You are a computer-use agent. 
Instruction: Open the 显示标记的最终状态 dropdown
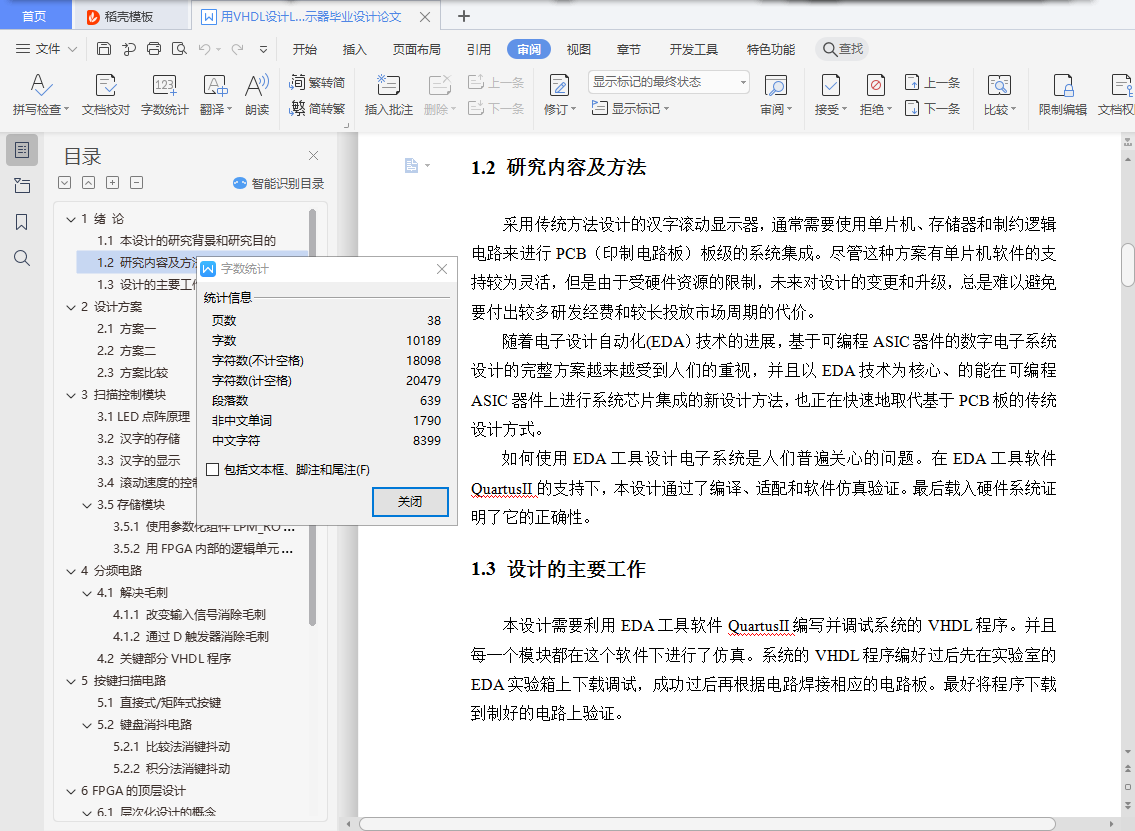pyautogui.click(x=668, y=82)
